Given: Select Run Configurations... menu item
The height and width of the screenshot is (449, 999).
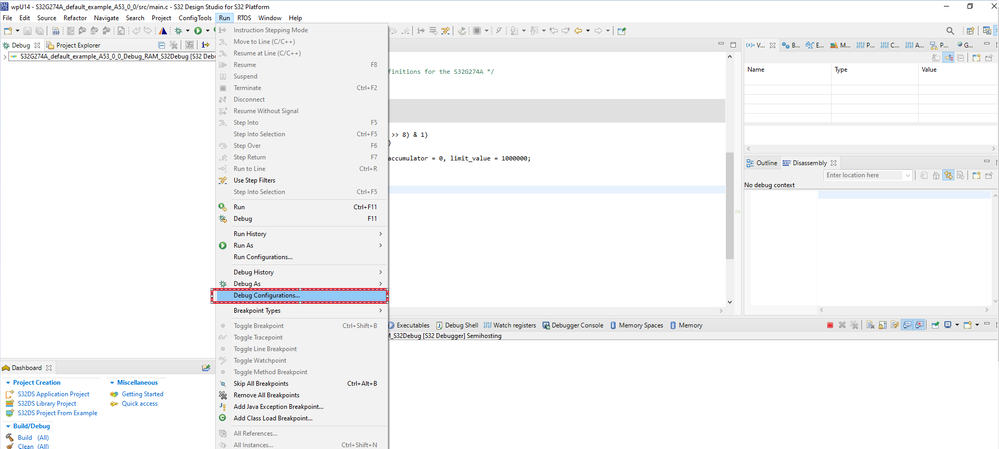Looking at the screenshot, I should (299, 257).
